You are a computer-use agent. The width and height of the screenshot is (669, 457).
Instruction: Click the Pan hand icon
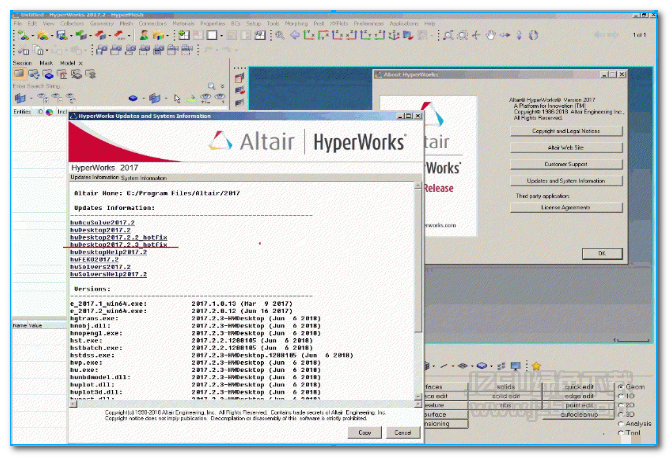tap(491, 35)
